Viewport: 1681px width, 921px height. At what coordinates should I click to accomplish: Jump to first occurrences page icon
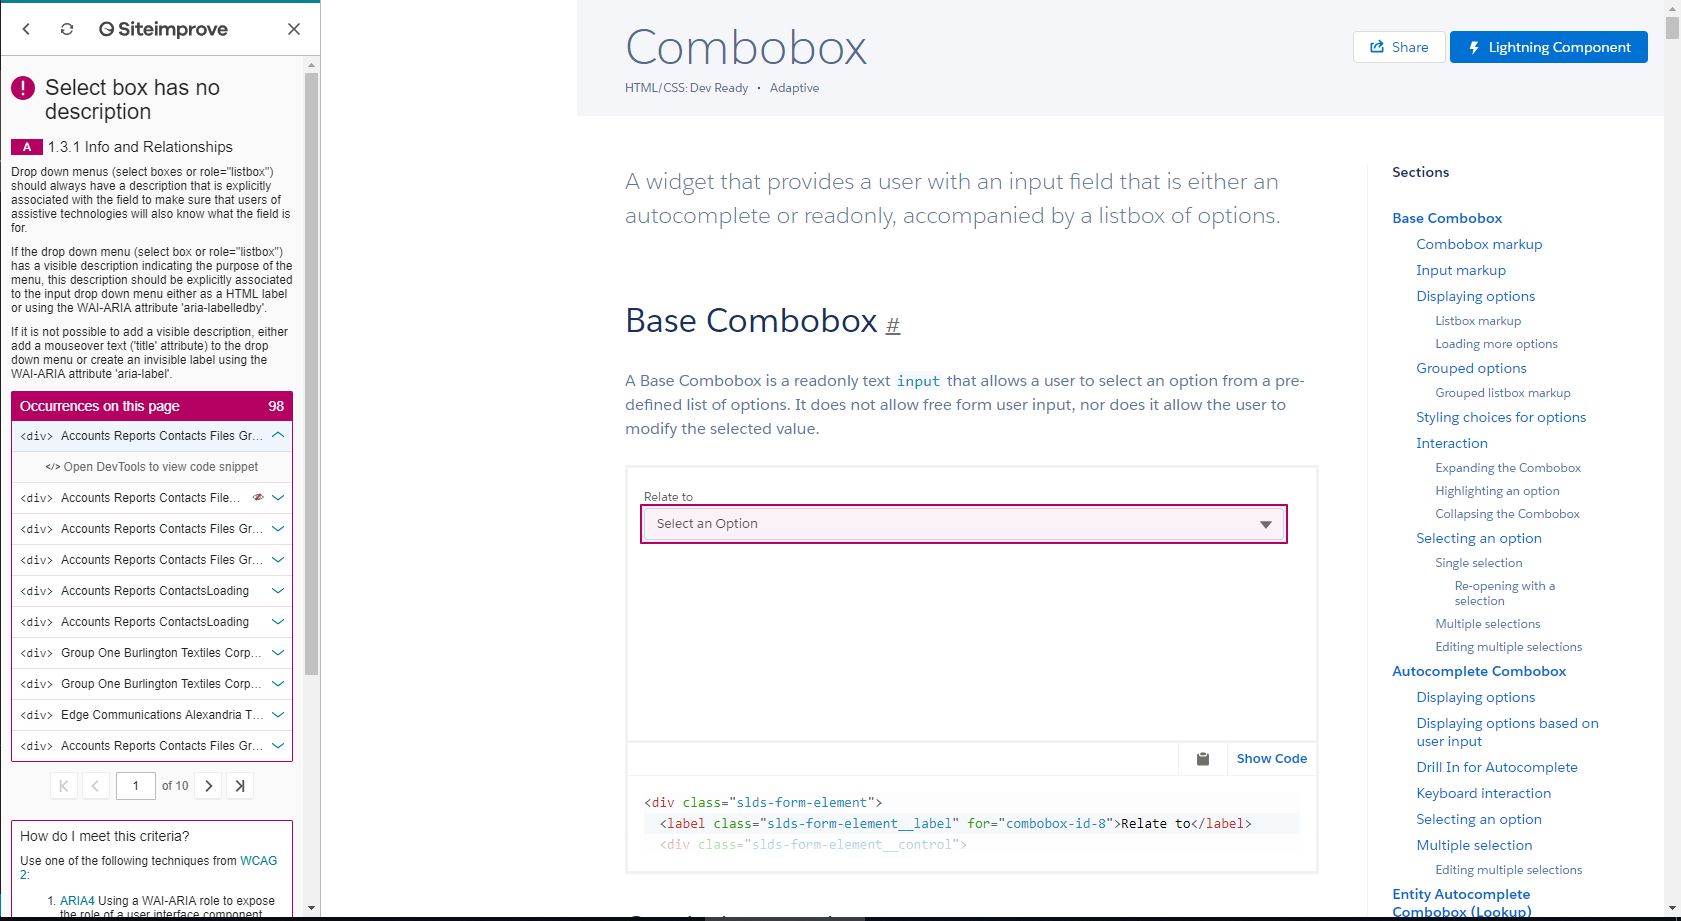(63, 786)
